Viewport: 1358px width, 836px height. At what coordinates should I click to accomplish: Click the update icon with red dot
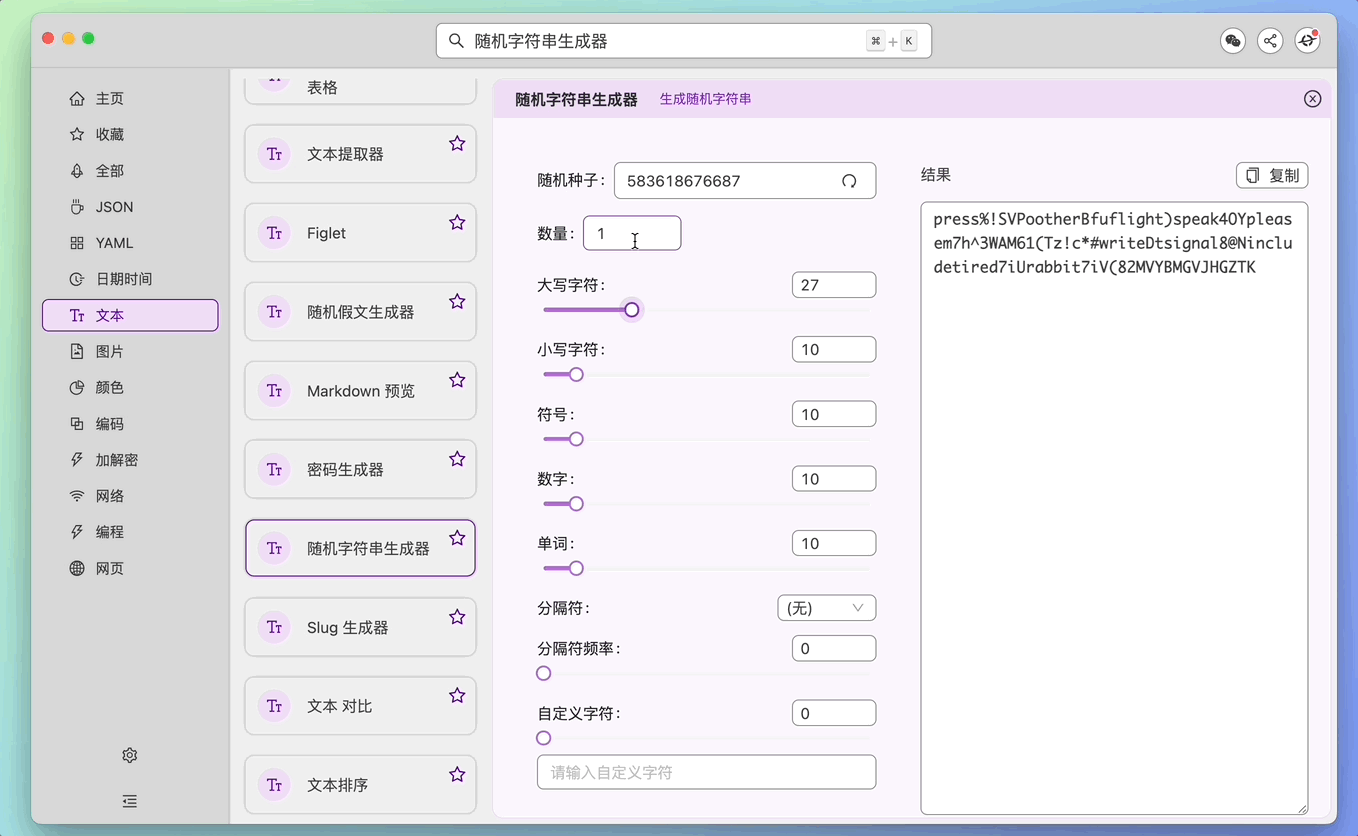click(x=1307, y=41)
